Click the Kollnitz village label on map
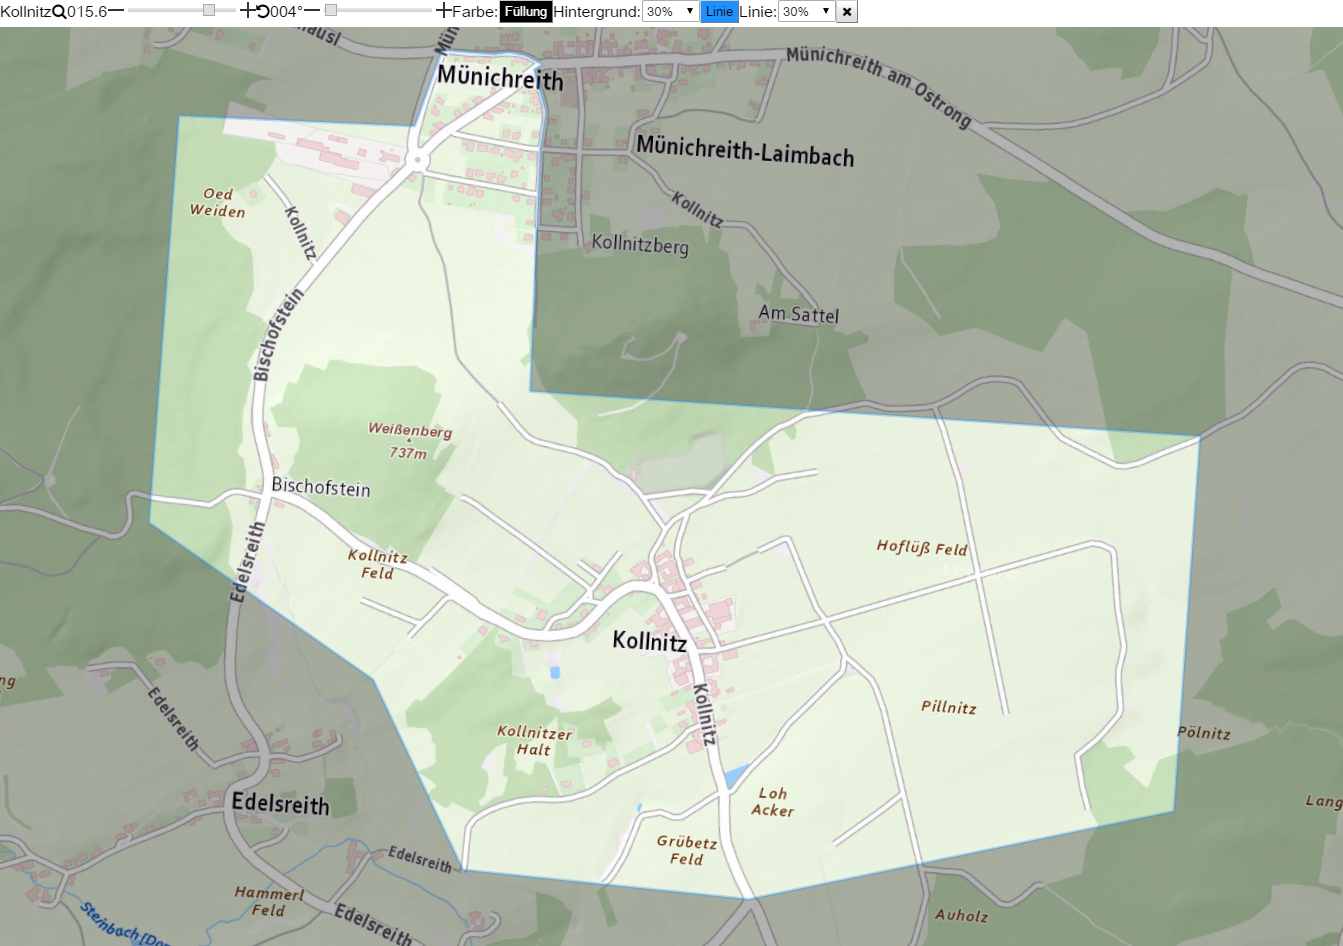1343x946 pixels. 649,641
